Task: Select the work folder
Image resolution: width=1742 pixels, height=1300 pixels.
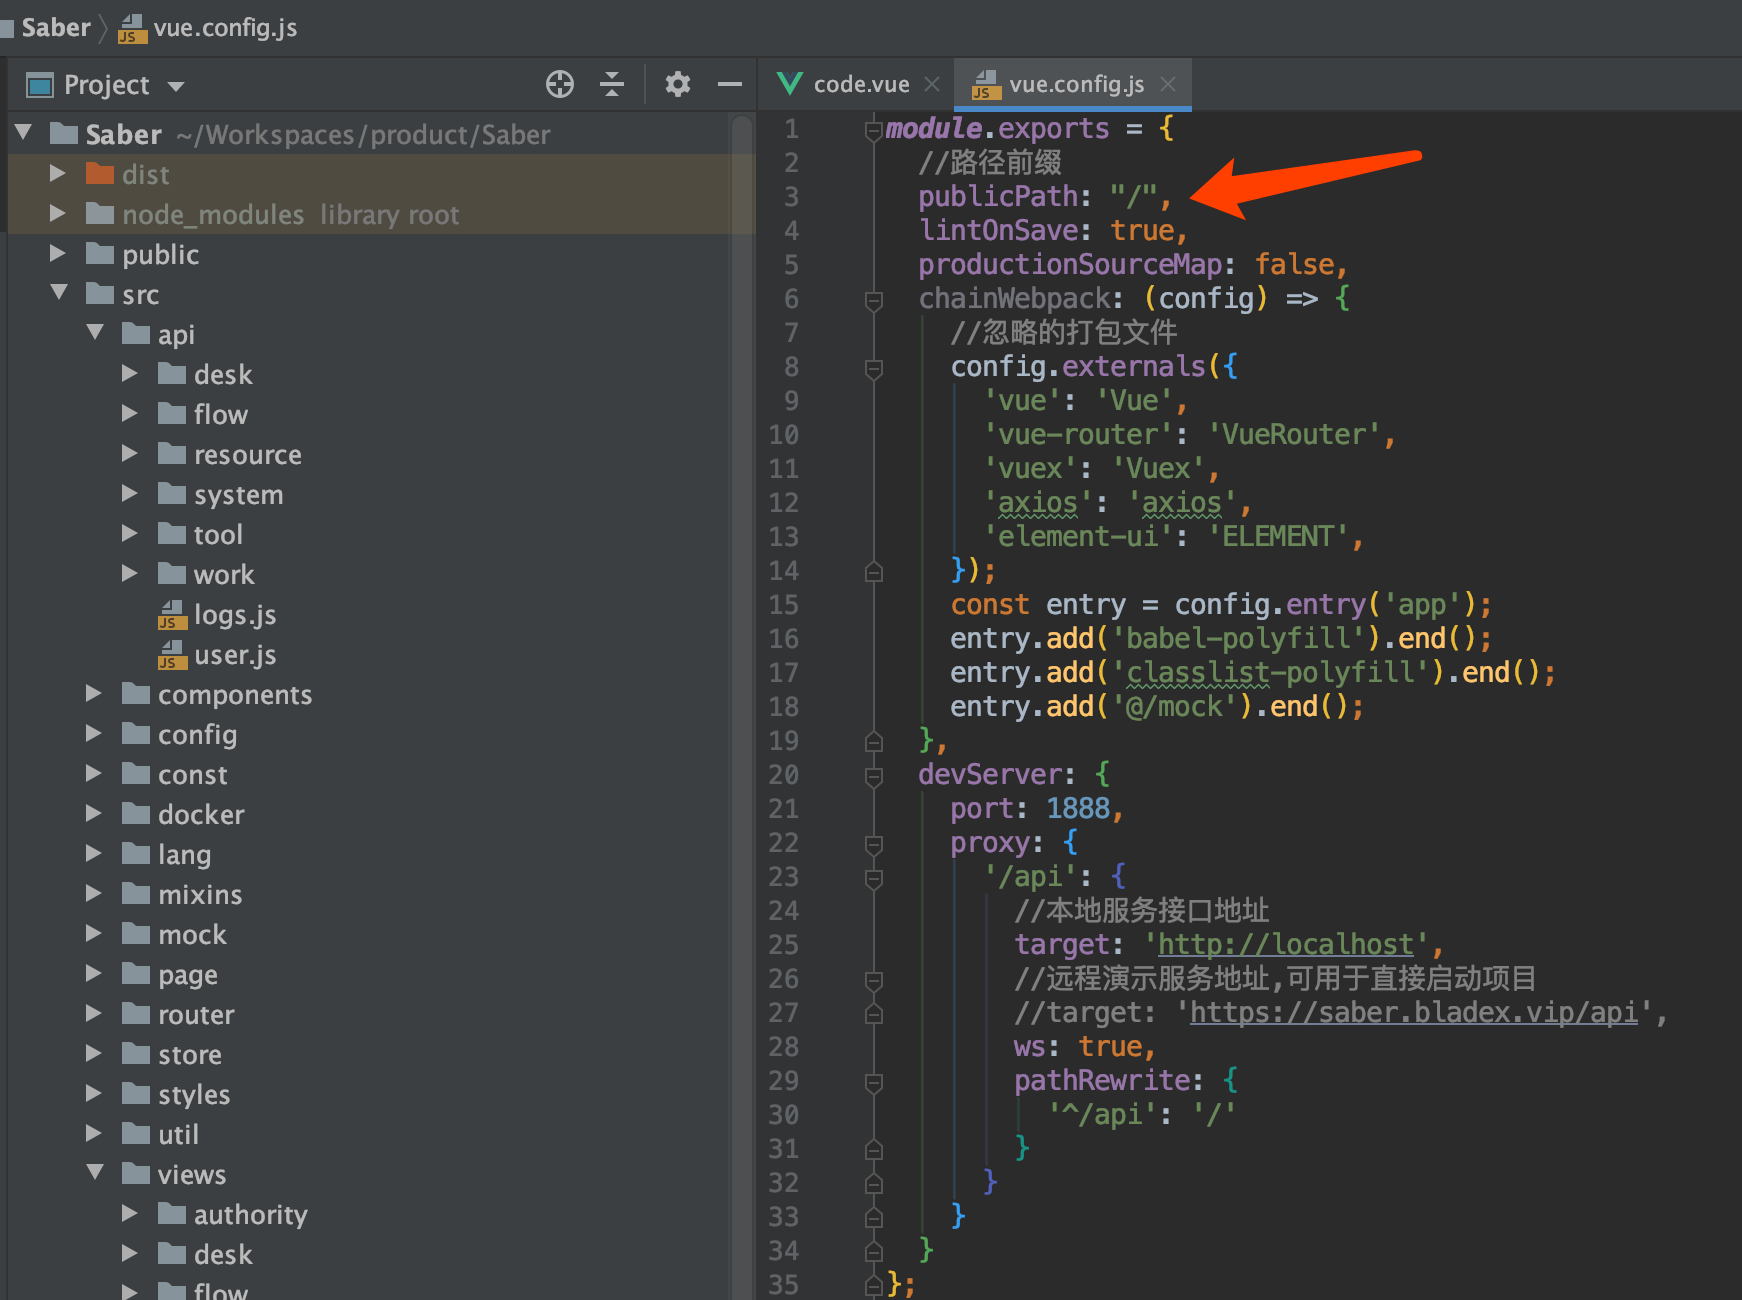Action: tap(224, 575)
